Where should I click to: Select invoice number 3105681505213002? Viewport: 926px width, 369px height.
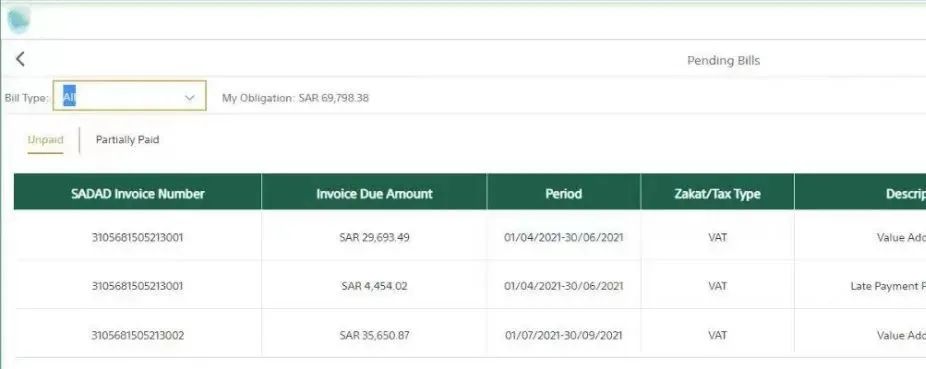point(138,335)
